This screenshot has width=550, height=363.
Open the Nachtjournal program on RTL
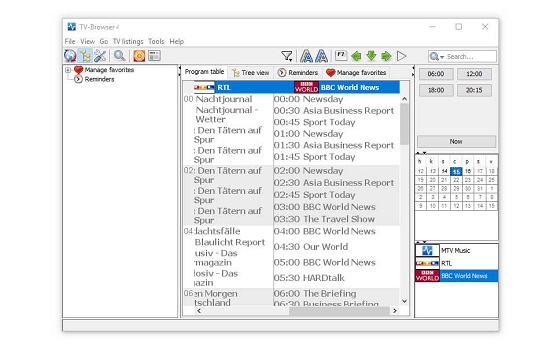224,99
